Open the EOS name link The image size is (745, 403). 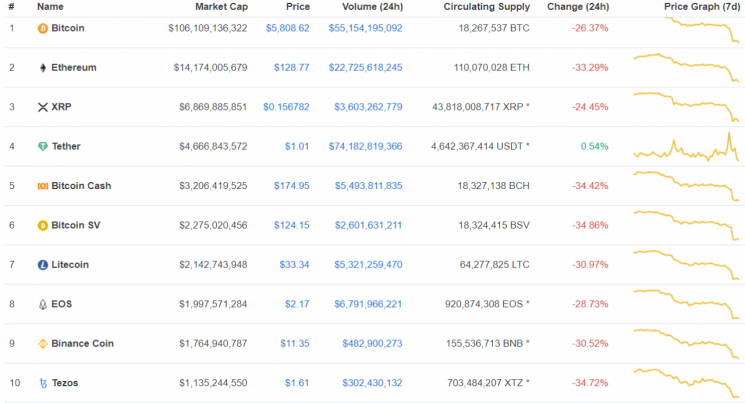pyautogui.click(x=62, y=304)
